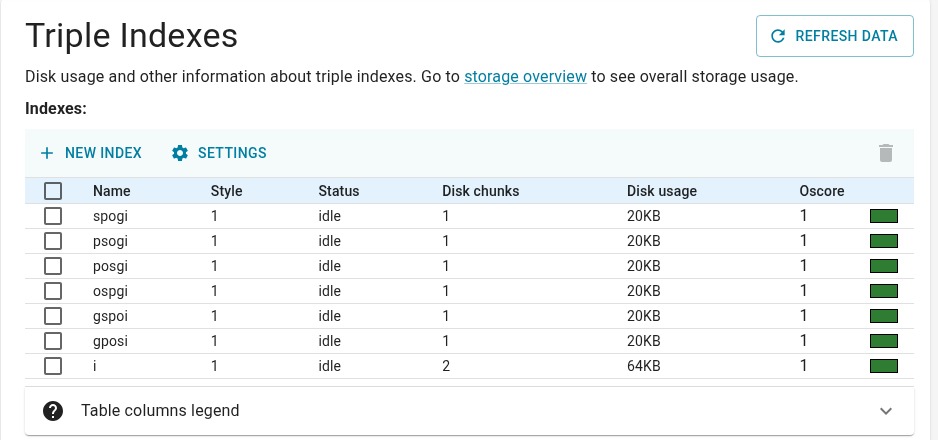Click the gspoi green Oscore swatch
Image resolution: width=938 pixels, height=440 pixels.
point(884,316)
